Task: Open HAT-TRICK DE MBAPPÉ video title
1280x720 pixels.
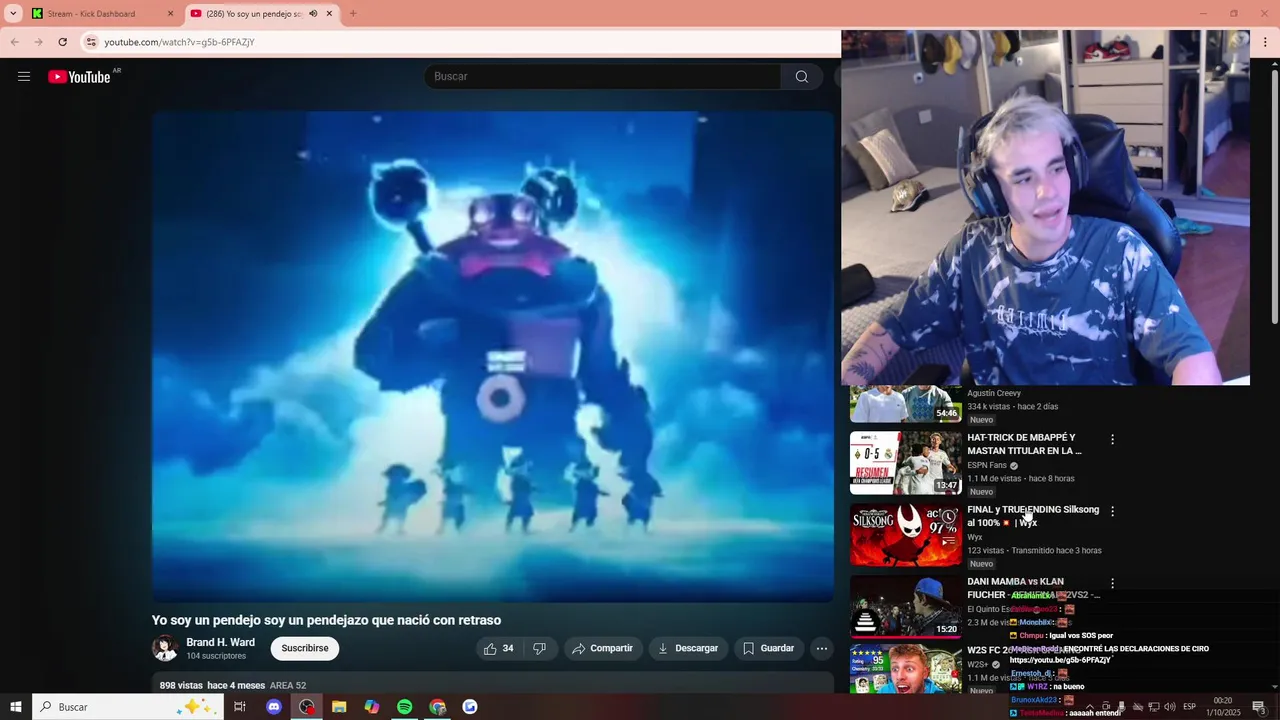Action: 1024,444
